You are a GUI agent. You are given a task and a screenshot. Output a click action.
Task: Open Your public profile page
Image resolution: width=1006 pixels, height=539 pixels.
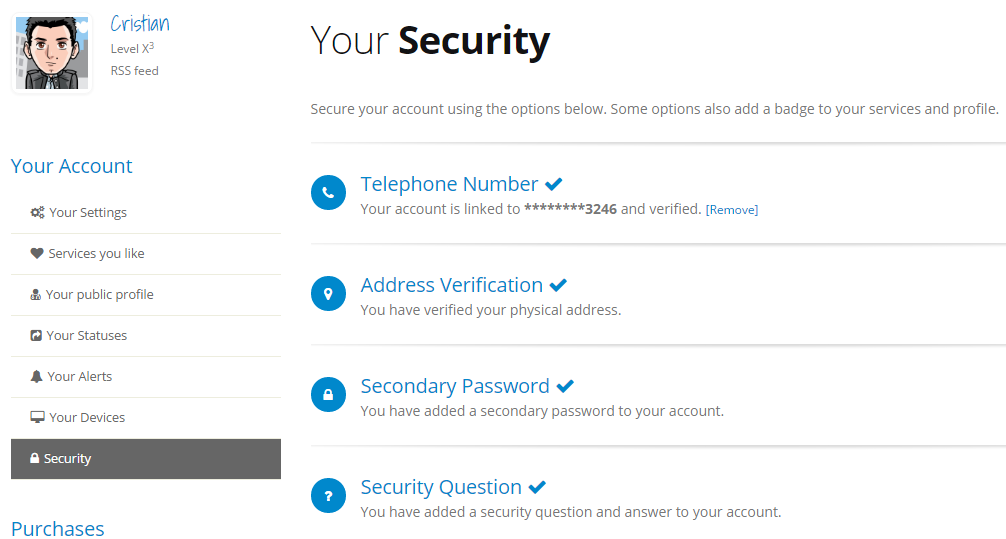point(99,295)
